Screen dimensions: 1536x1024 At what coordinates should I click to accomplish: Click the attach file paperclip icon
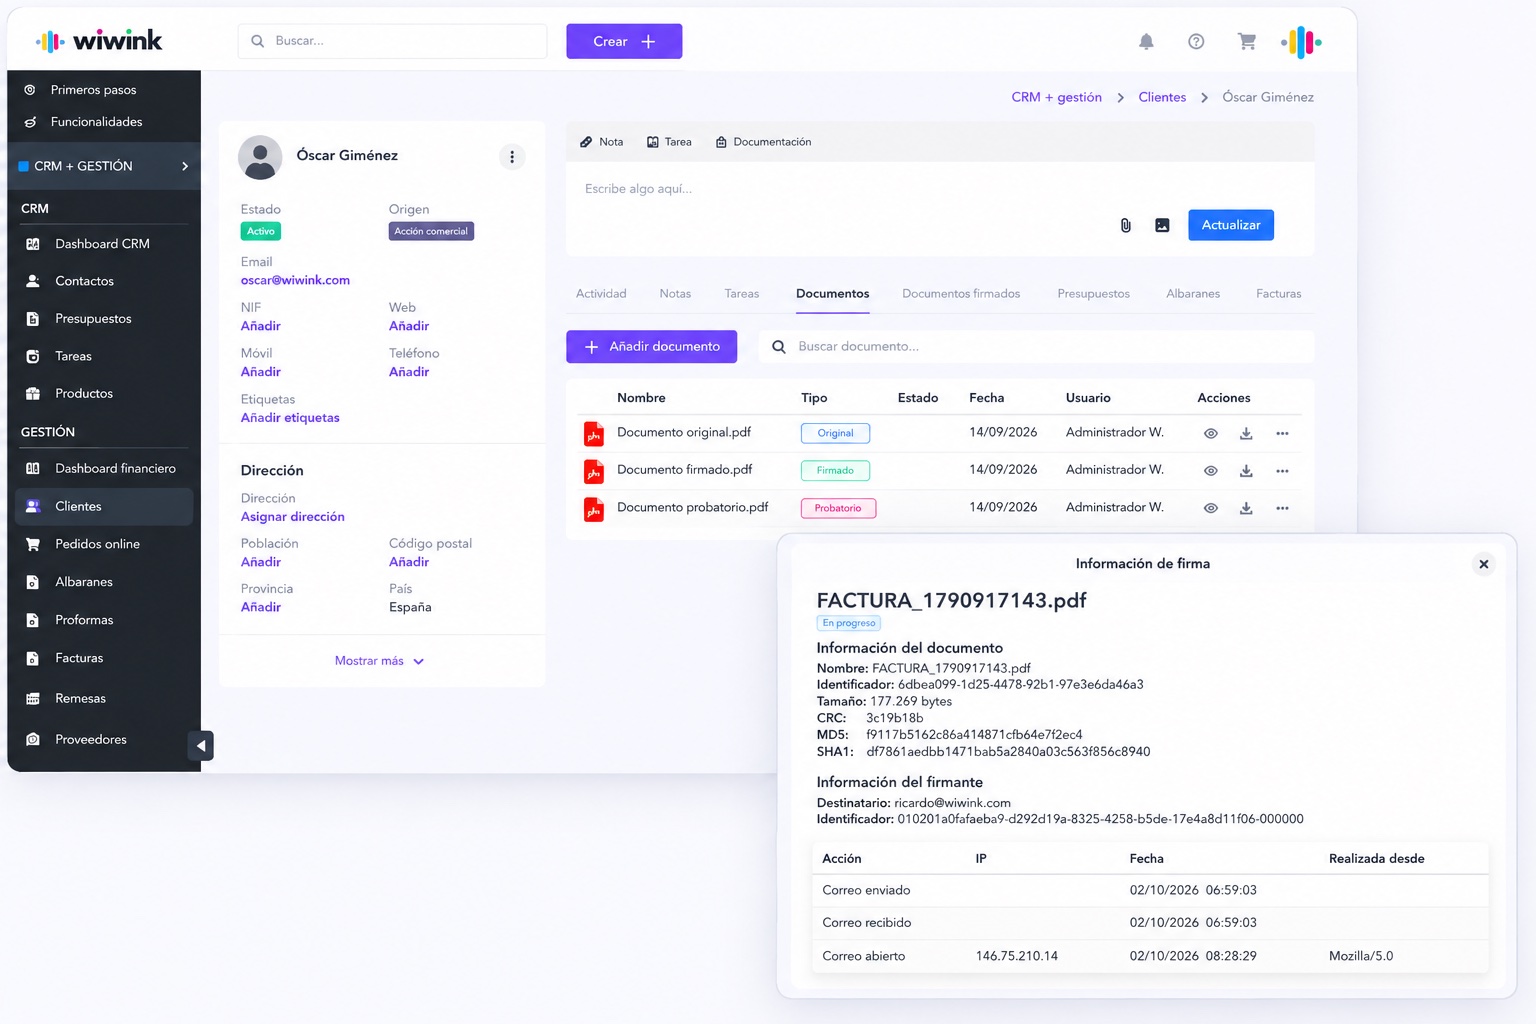1125,225
